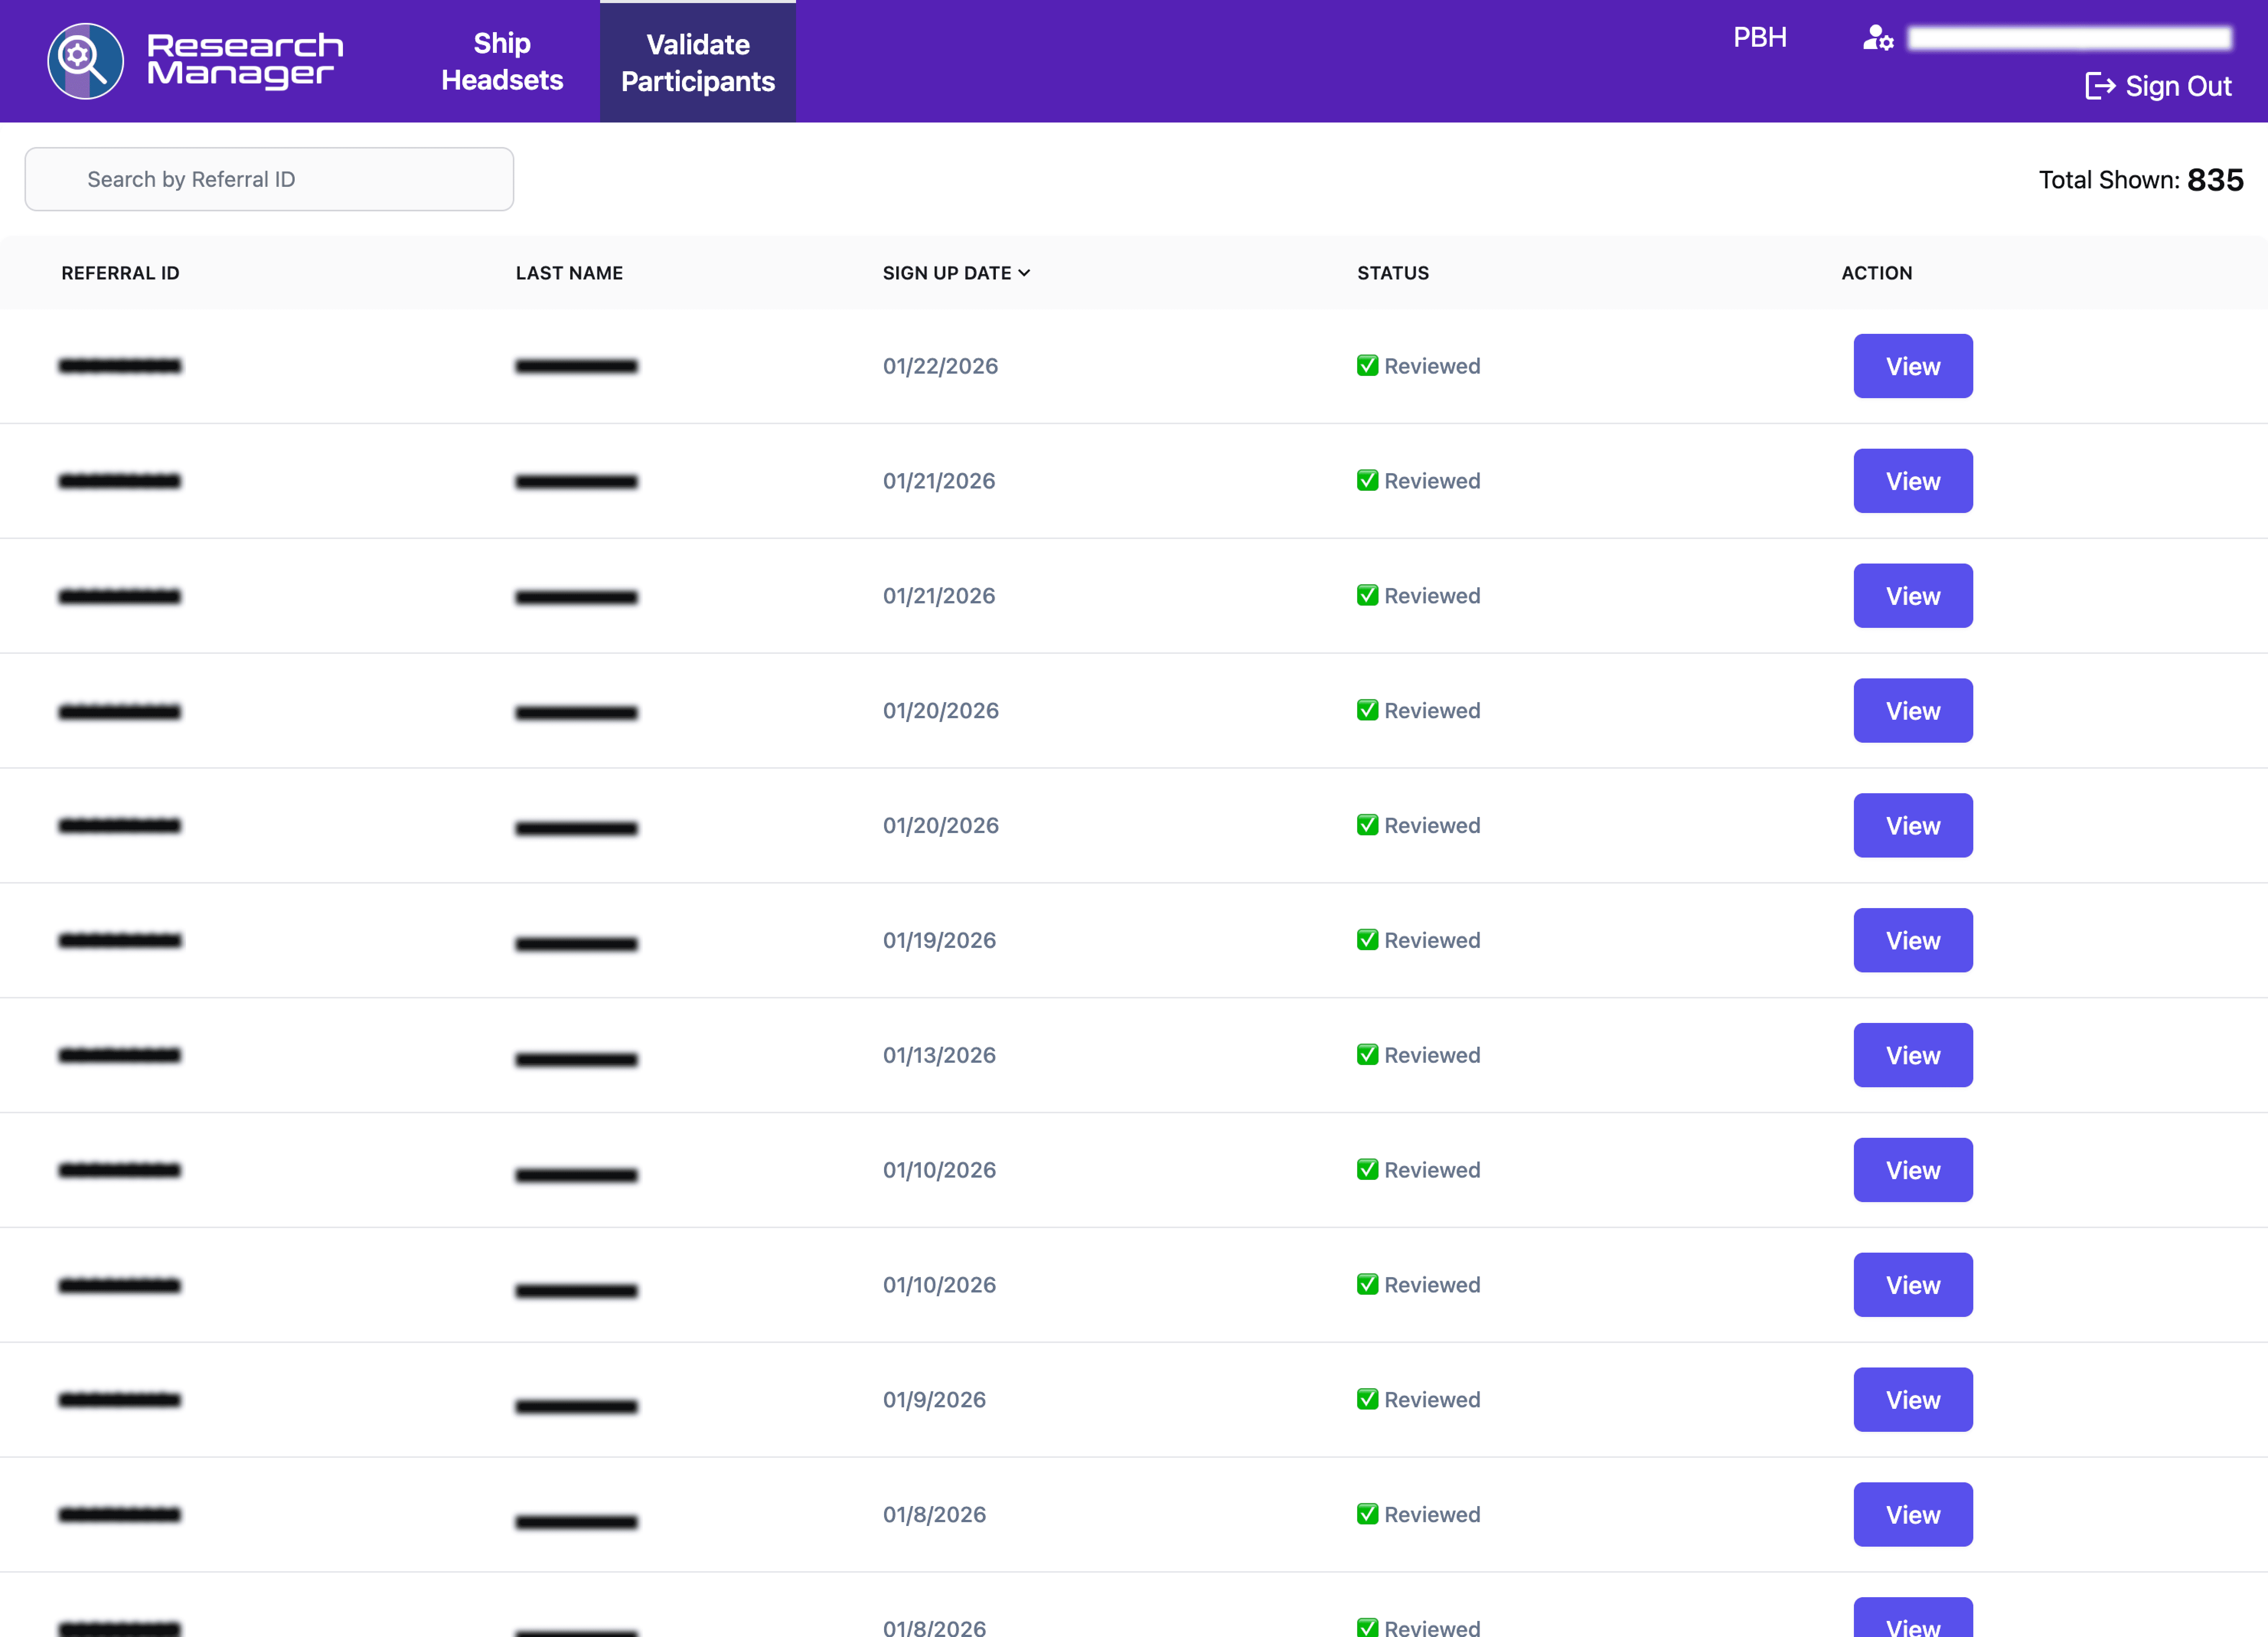This screenshot has width=2268, height=1637.
Task: Click green Reviewed checkmark for 01/9/2026 row
Action: [1367, 1399]
